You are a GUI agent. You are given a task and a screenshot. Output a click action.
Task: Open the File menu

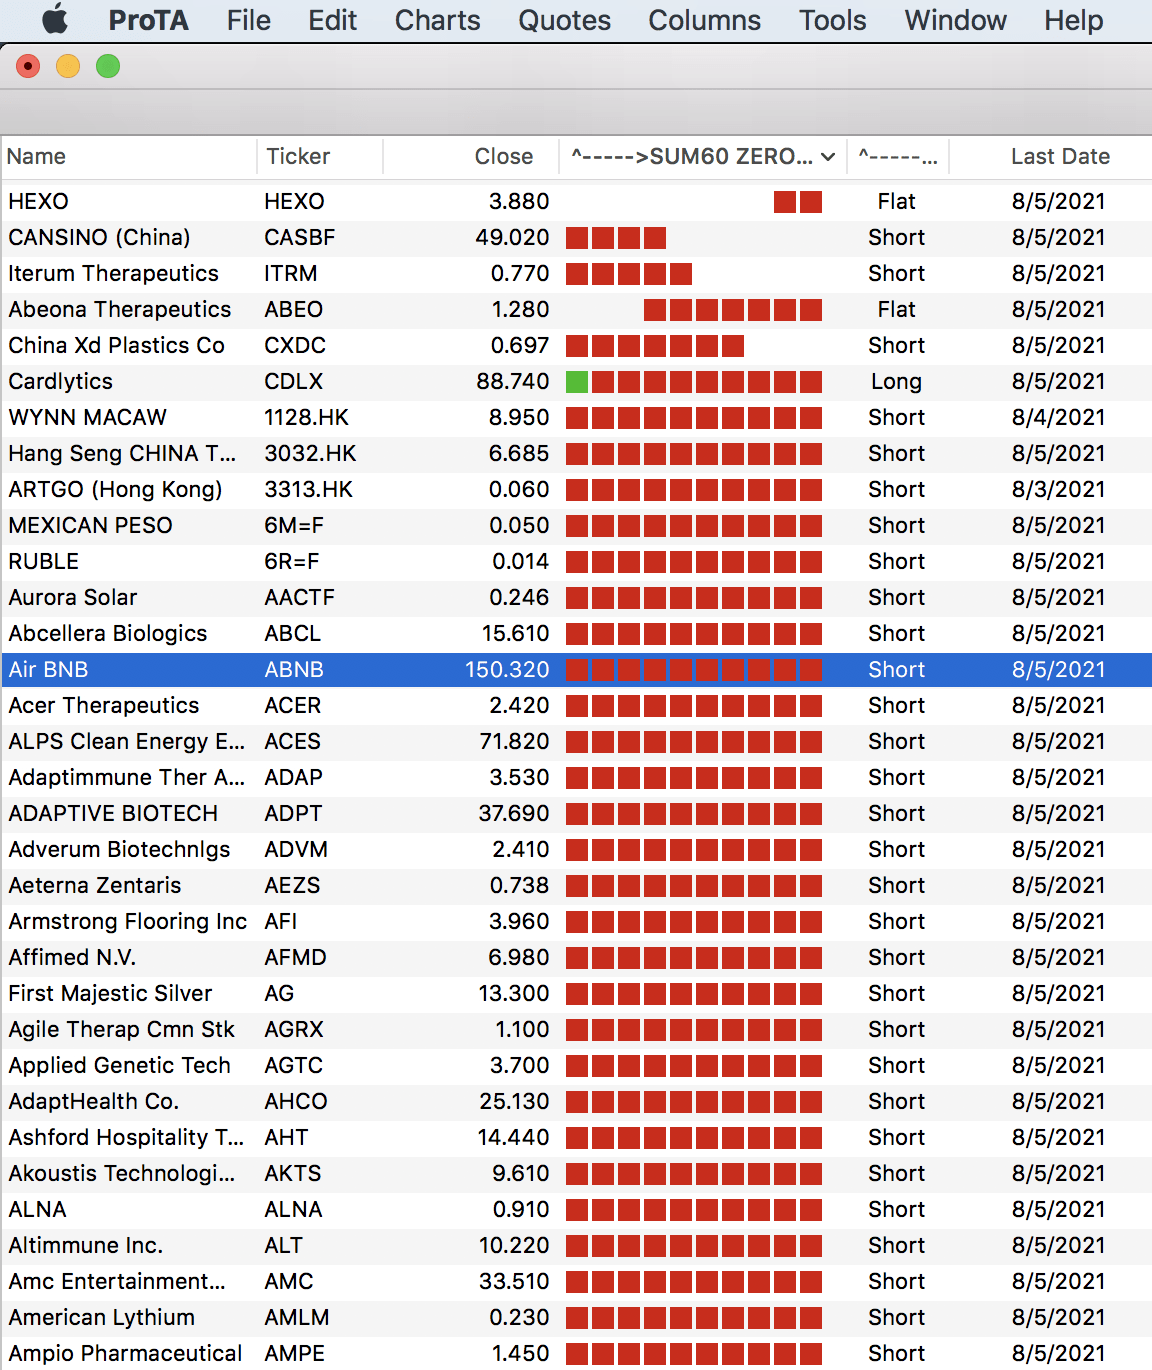tap(248, 20)
